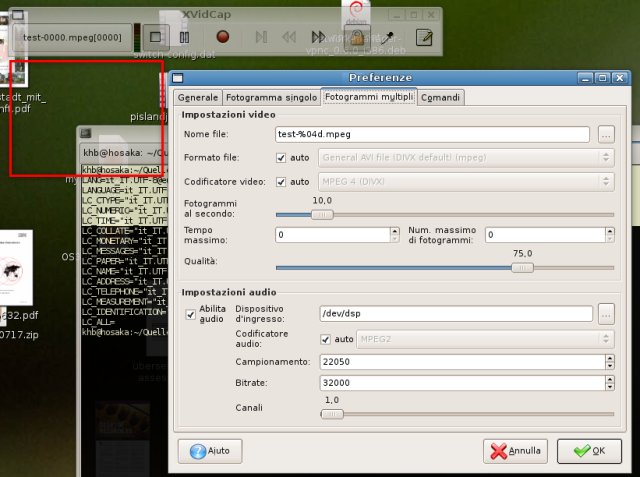This screenshot has width=640, height=477.
Task: Click the XVidCap stop recording button
Action: [156, 38]
